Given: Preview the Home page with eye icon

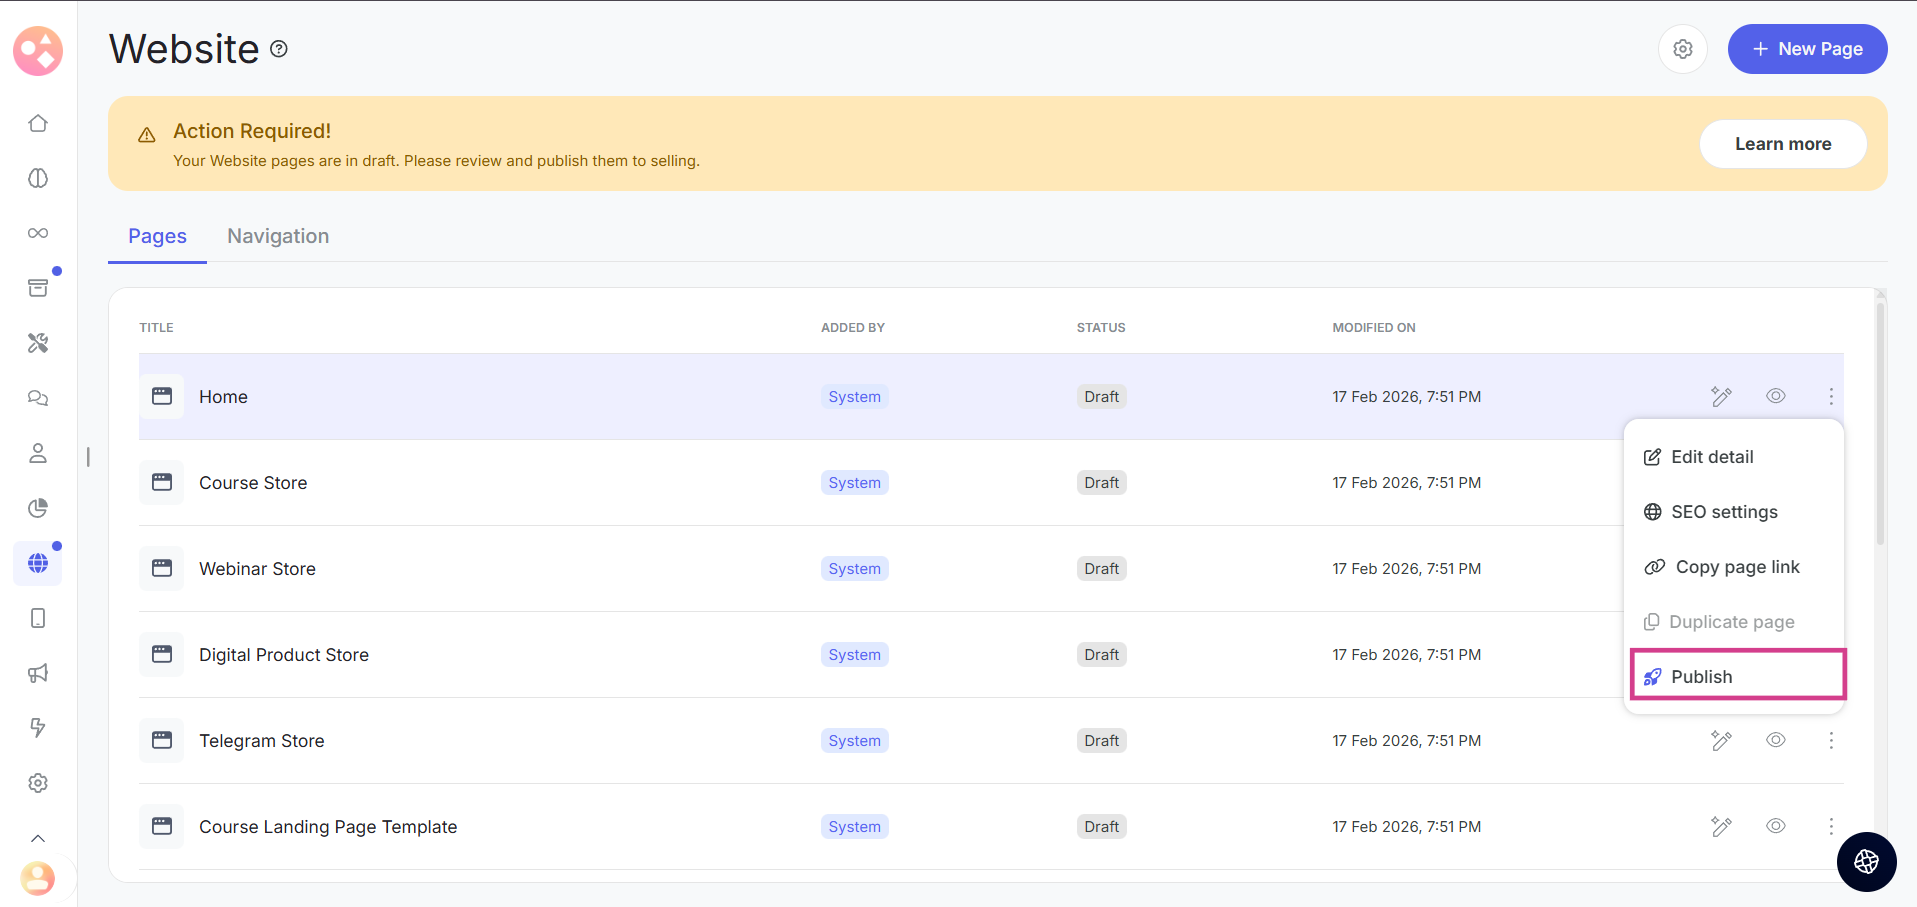Looking at the screenshot, I should click(1776, 396).
